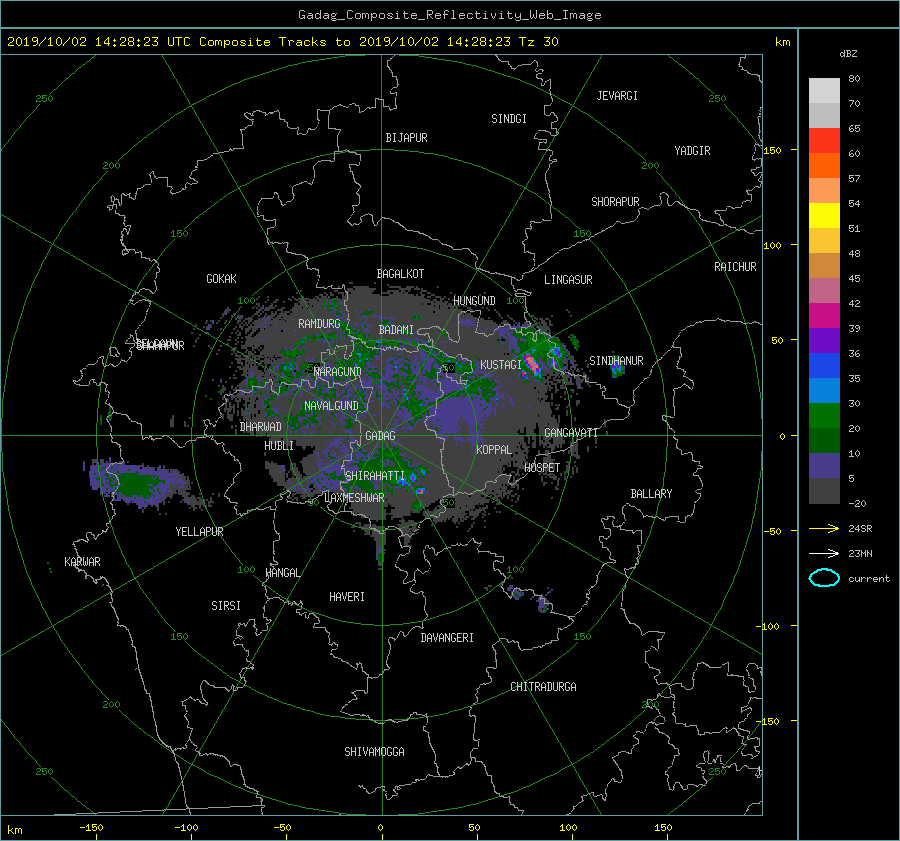Select the red swatch in dBZ legend

(x=824, y=140)
